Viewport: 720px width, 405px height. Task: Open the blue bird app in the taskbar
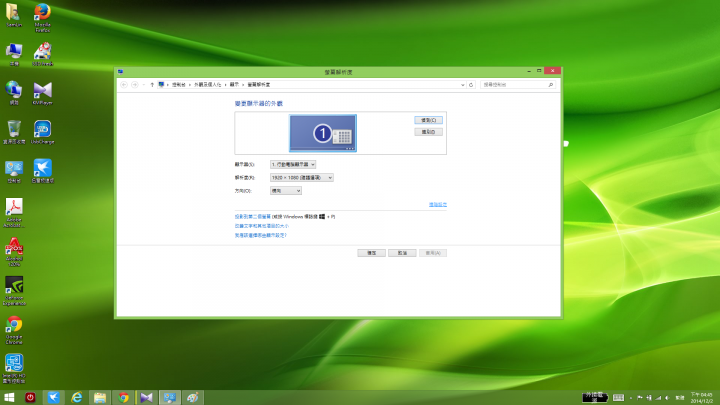(53, 398)
